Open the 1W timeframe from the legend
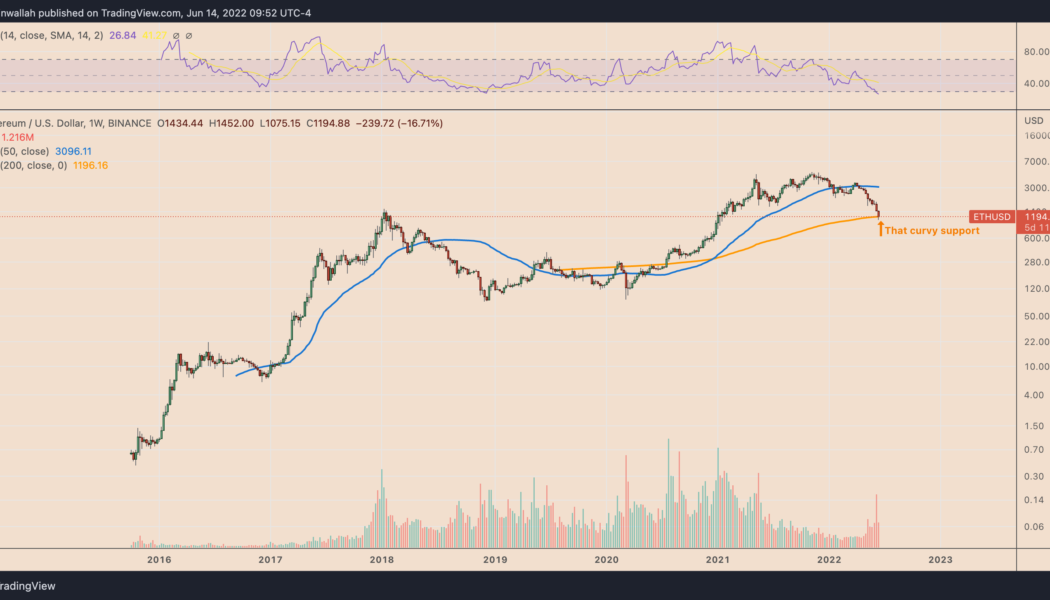Viewport: 1050px width, 600px height. tap(97, 122)
